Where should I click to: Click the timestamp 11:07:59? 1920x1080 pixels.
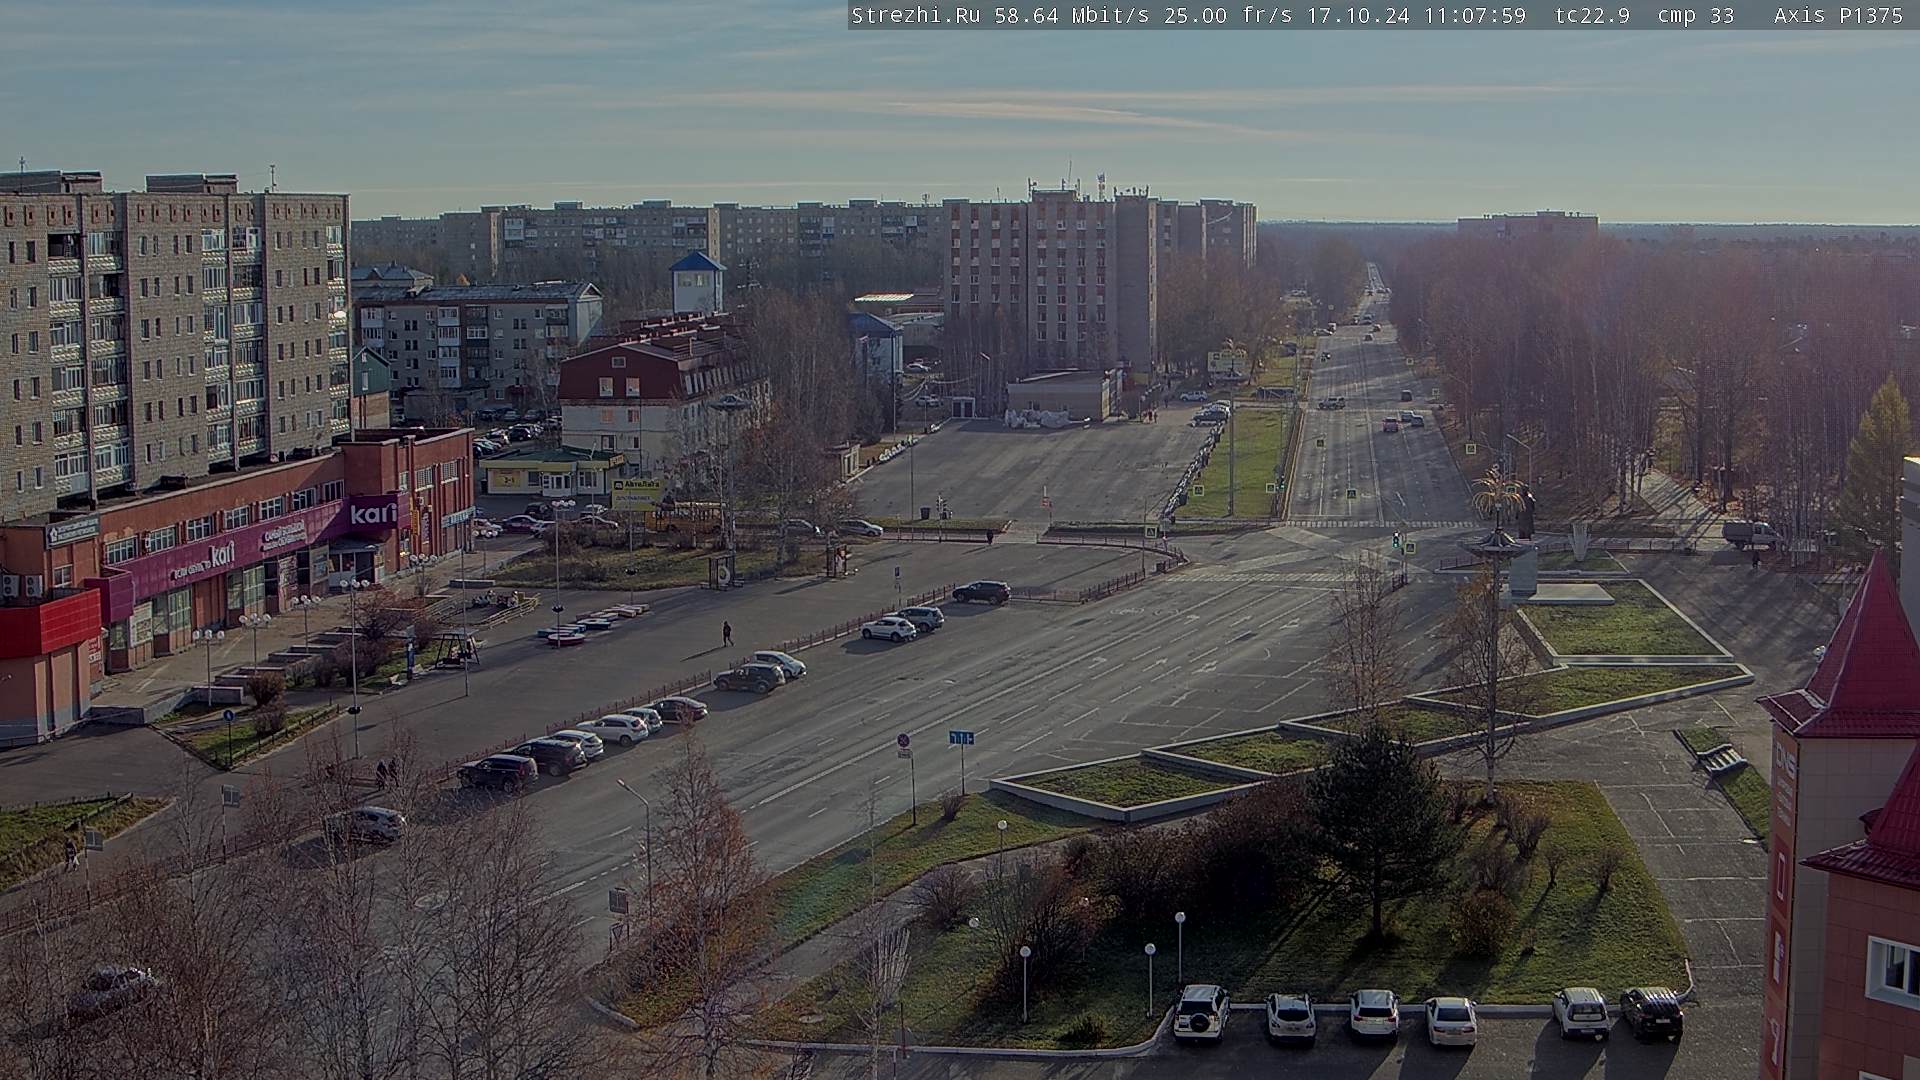click(1474, 15)
